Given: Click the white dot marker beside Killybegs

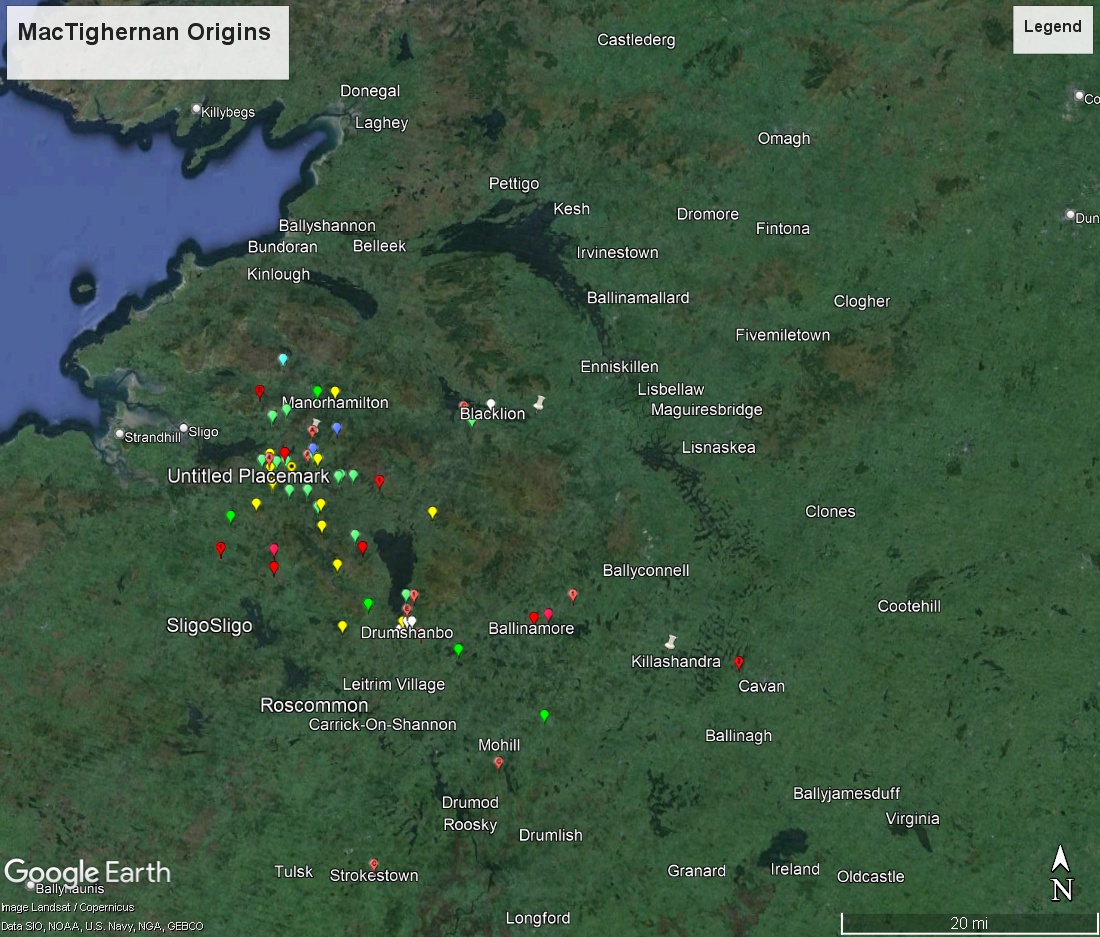Looking at the screenshot, I should (x=197, y=110).
